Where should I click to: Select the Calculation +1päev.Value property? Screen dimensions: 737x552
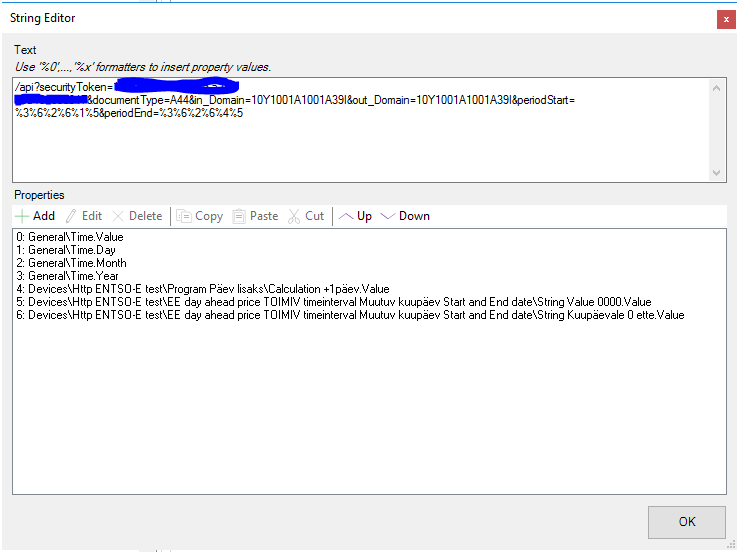[x=202, y=289]
